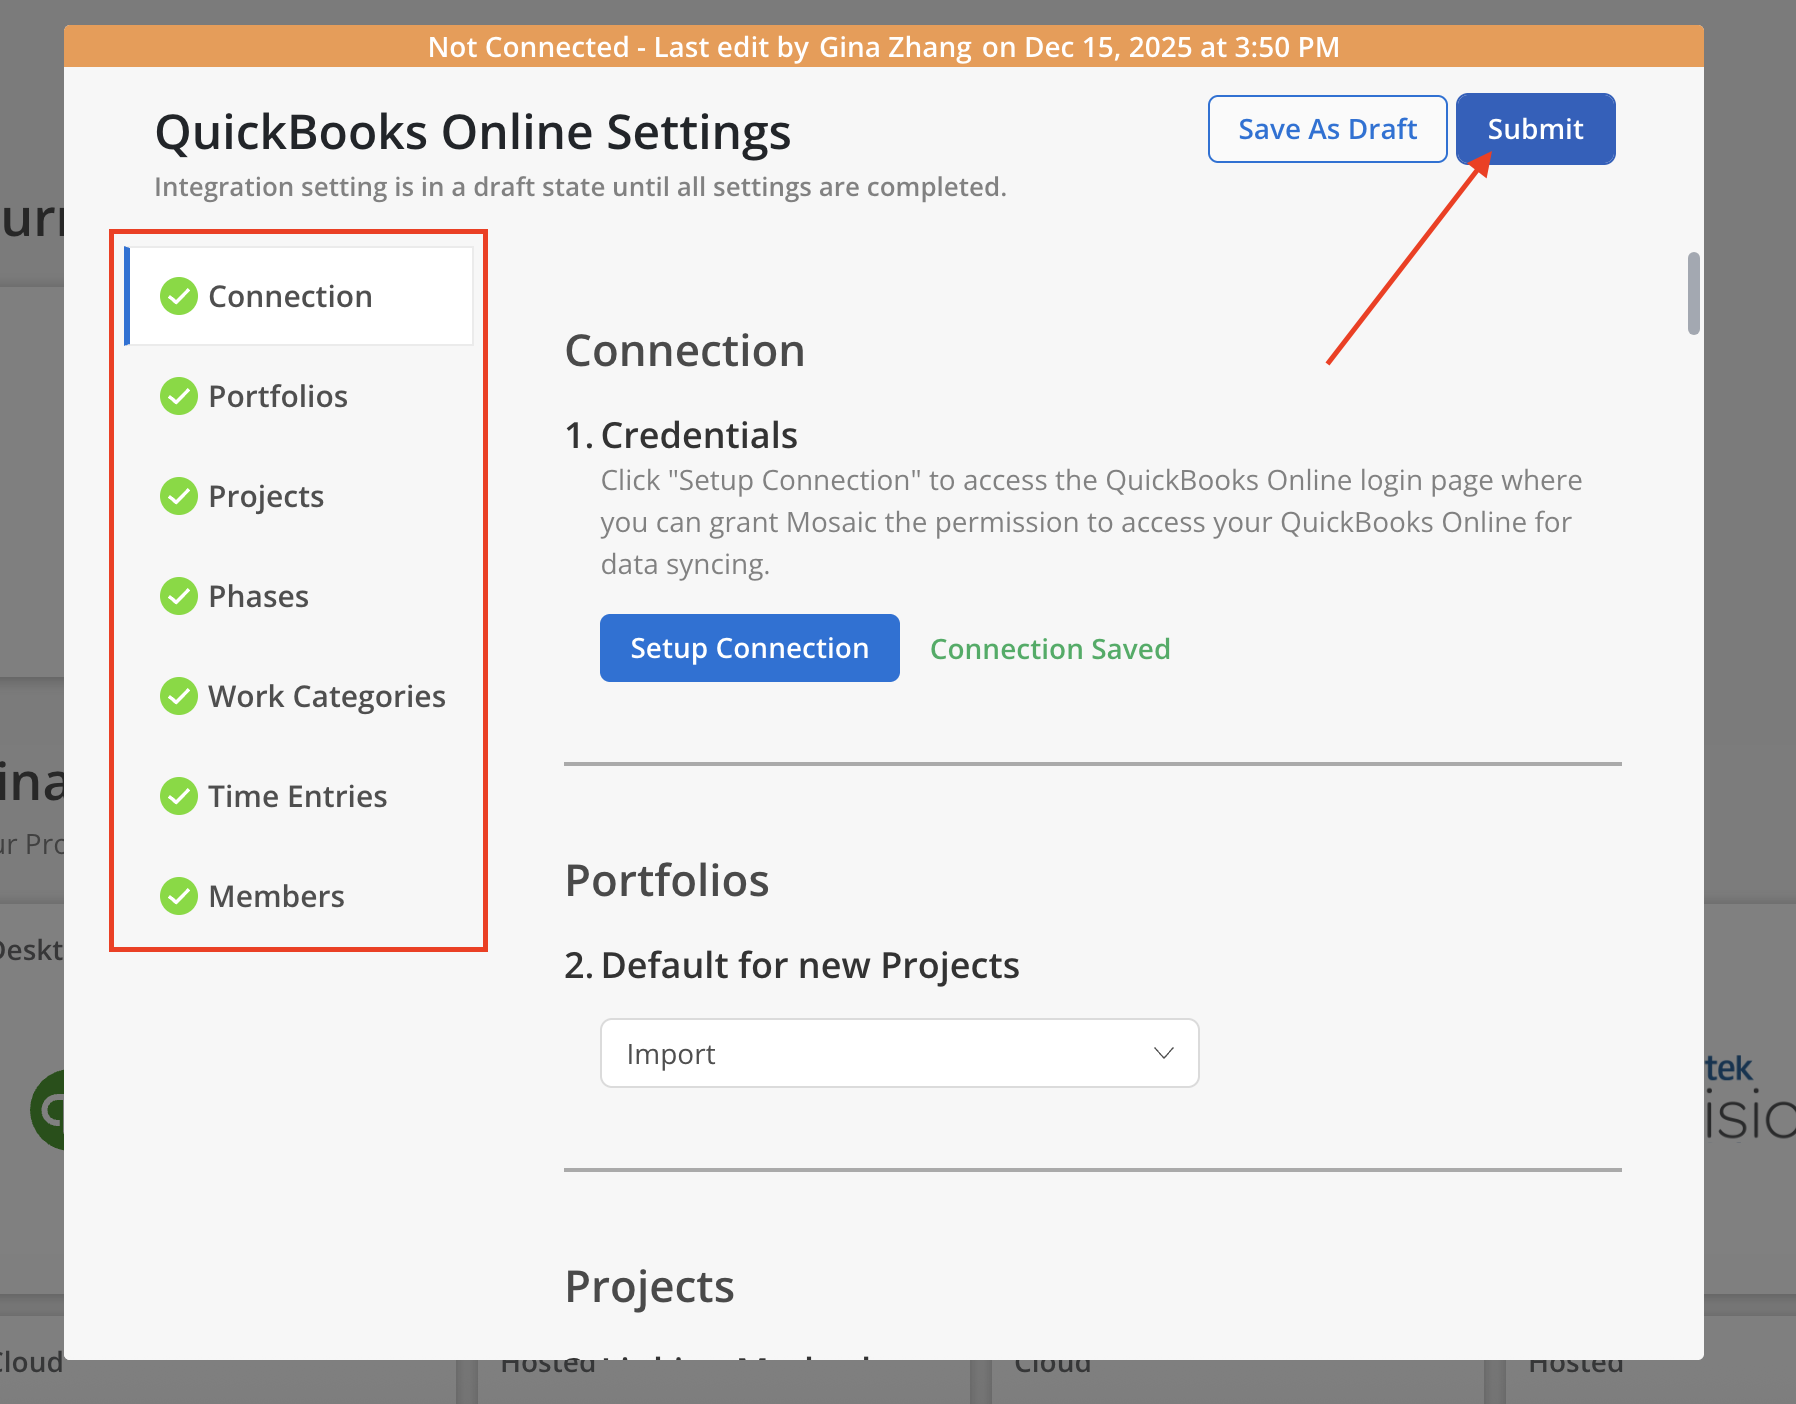Select Phases in the settings sidebar

coord(299,596)
